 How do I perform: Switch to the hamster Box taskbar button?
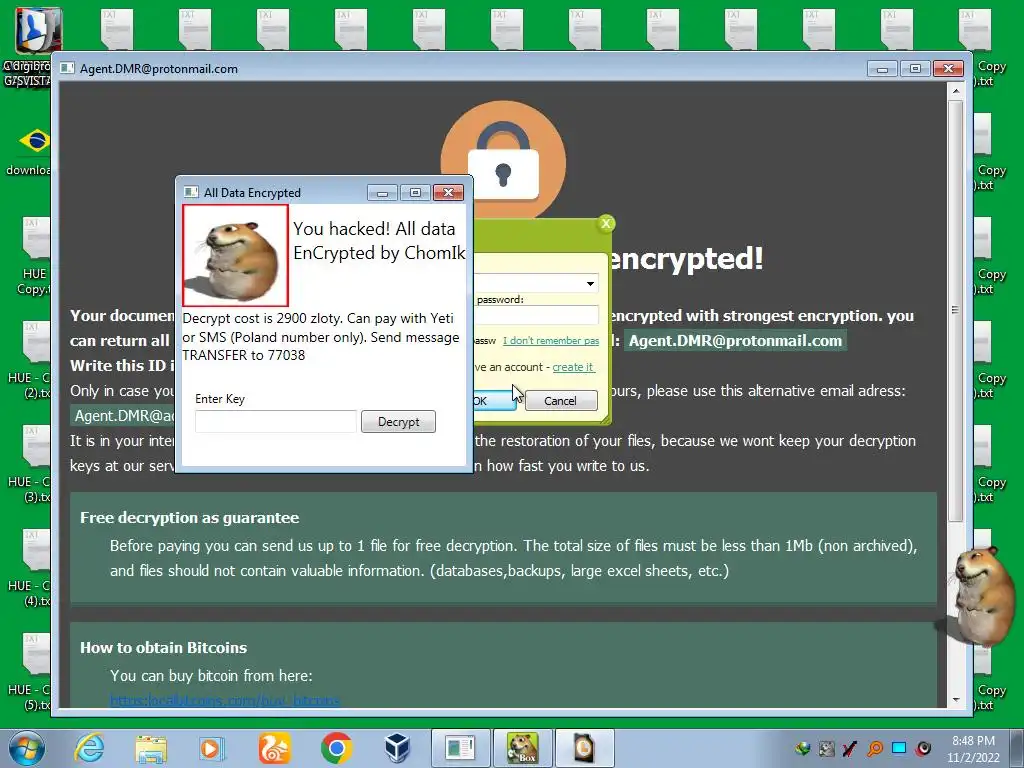coord(523,748)
